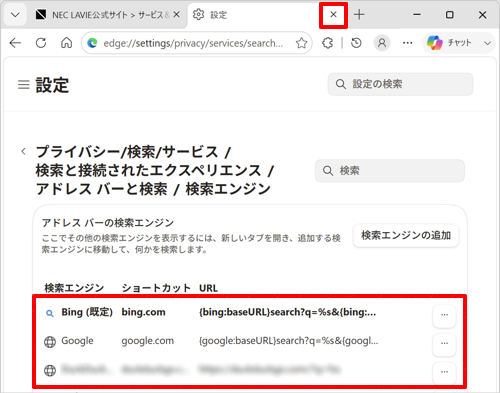
Task: Open the extensions puzzle icon
Action: tap(327, 43)
